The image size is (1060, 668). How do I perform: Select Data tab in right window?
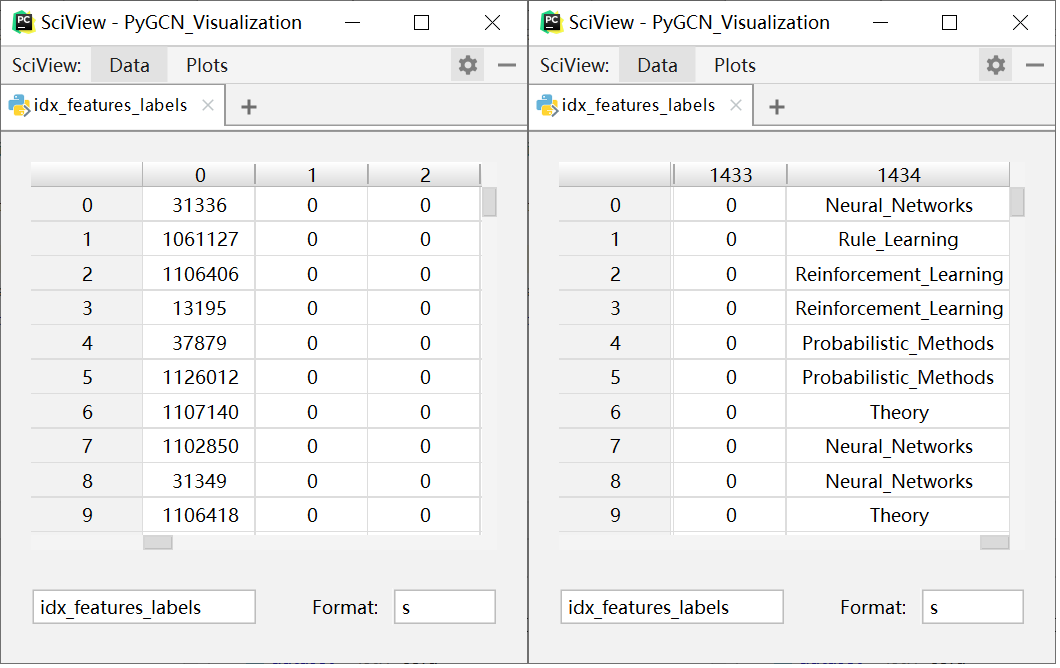coord(657,66)
